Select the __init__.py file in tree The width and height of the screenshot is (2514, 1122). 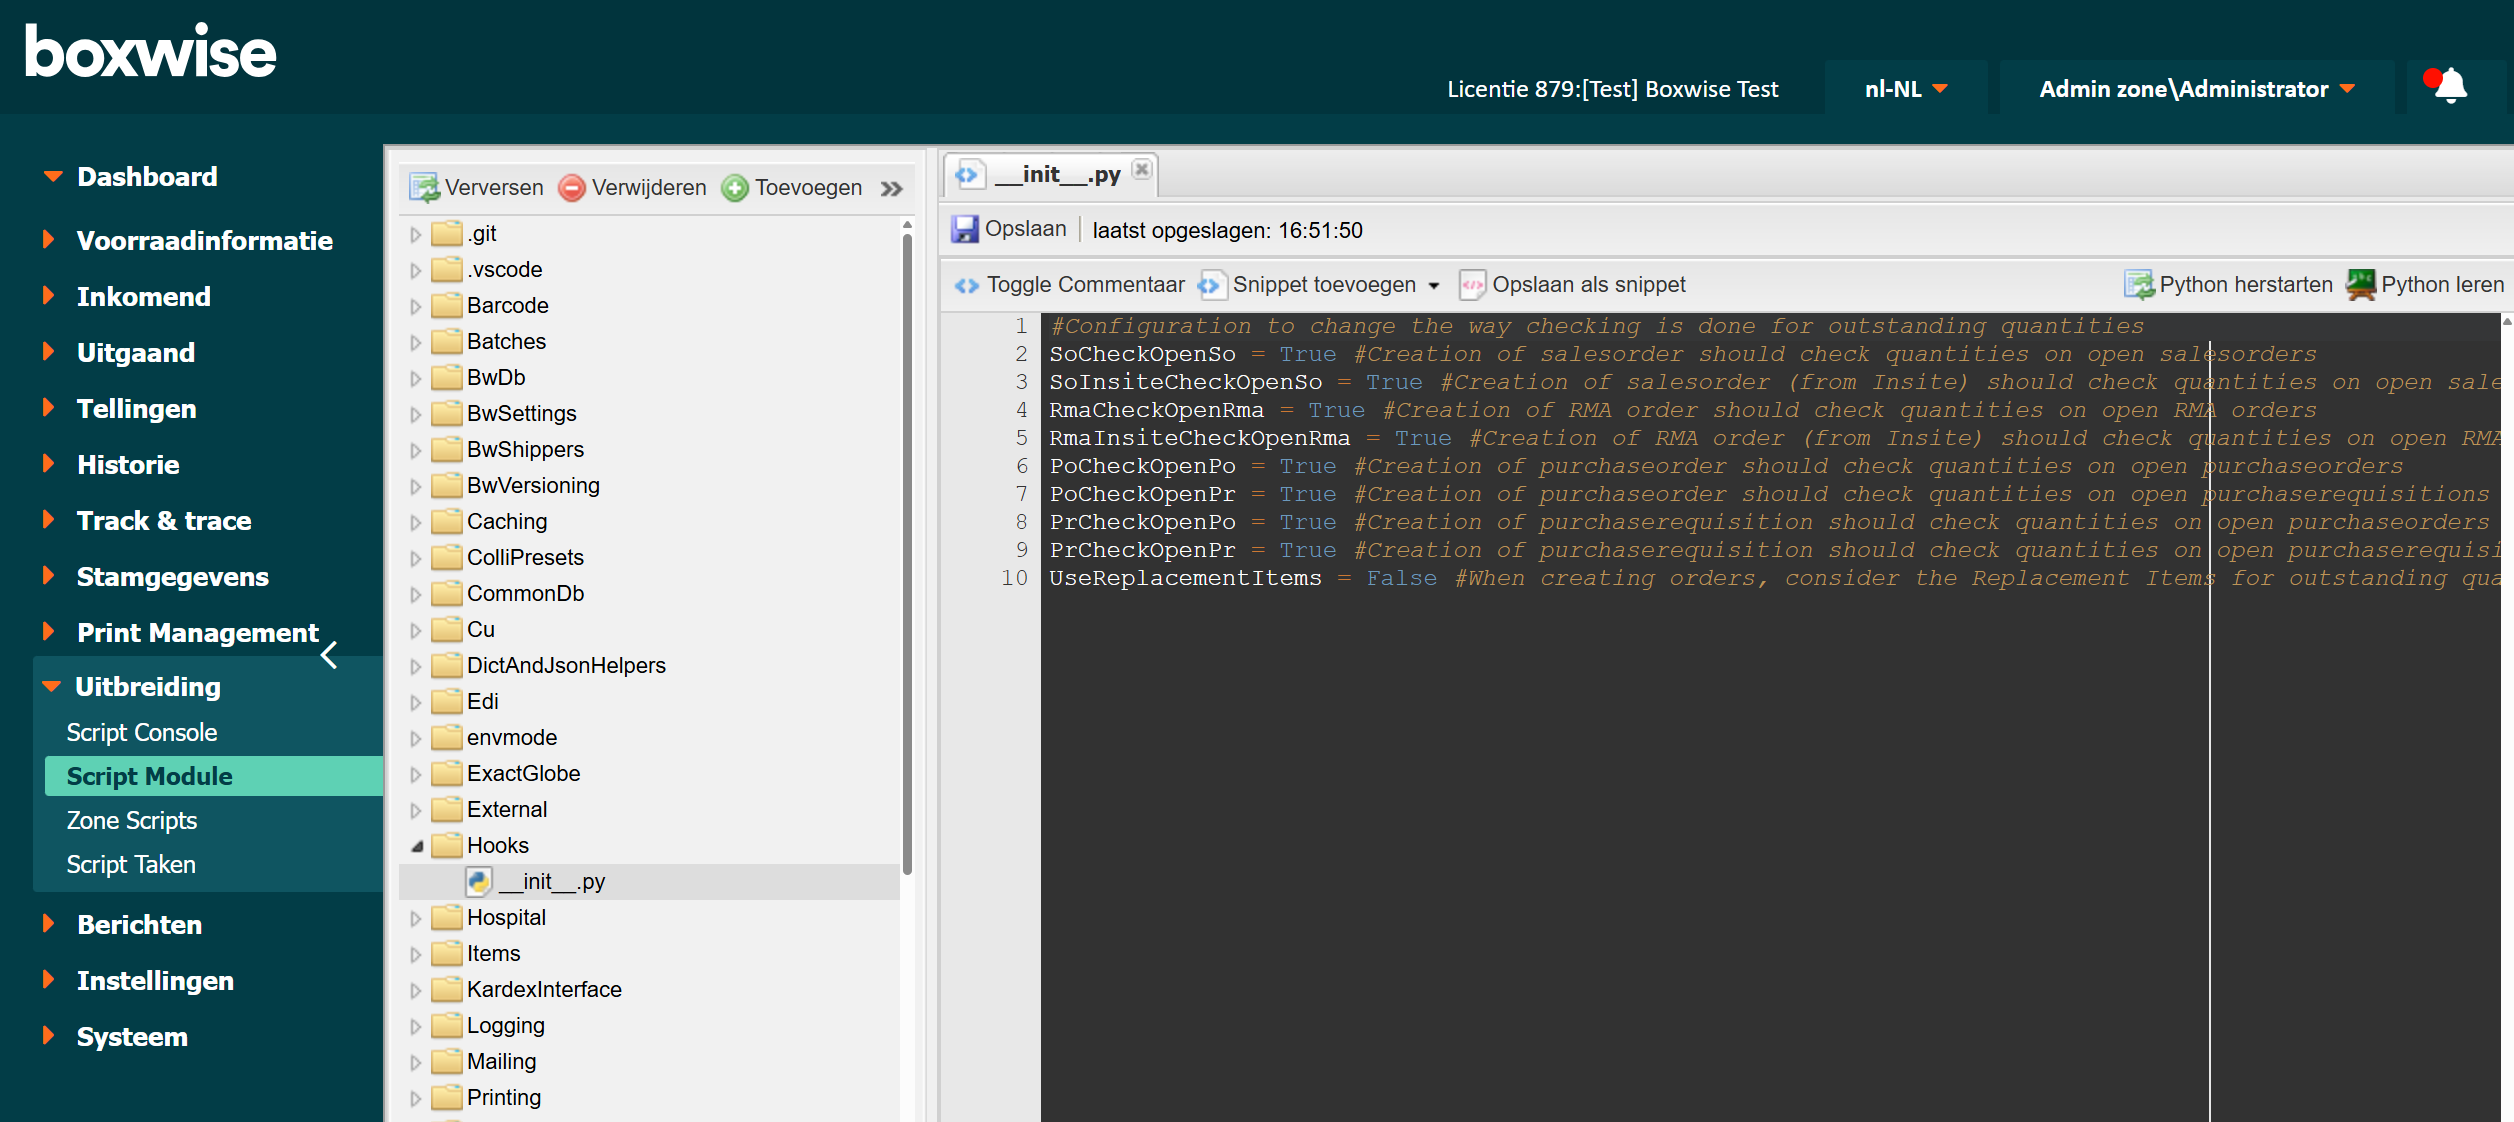pos(649,882)
